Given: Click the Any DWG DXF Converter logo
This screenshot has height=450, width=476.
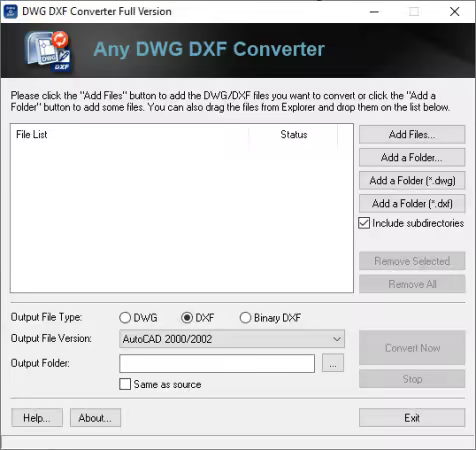Looking at the screenshot, I should point(48,52).
